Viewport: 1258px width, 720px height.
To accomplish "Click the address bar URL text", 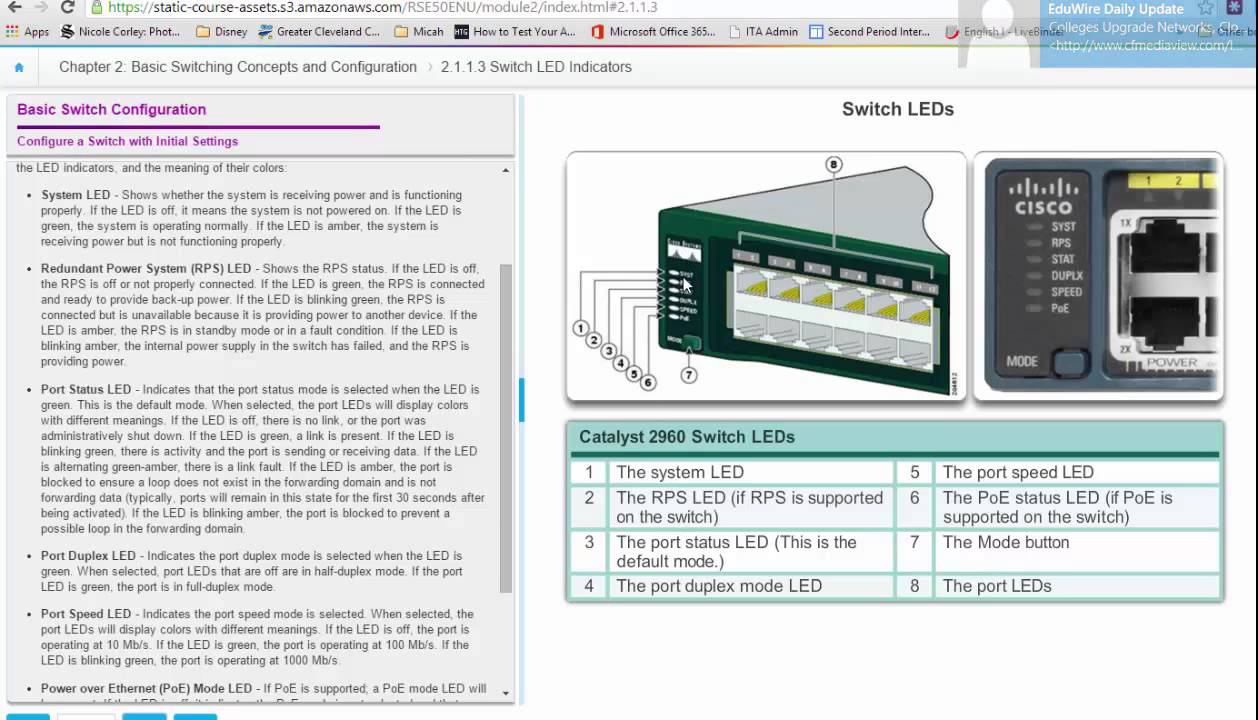I will (382, 7).
